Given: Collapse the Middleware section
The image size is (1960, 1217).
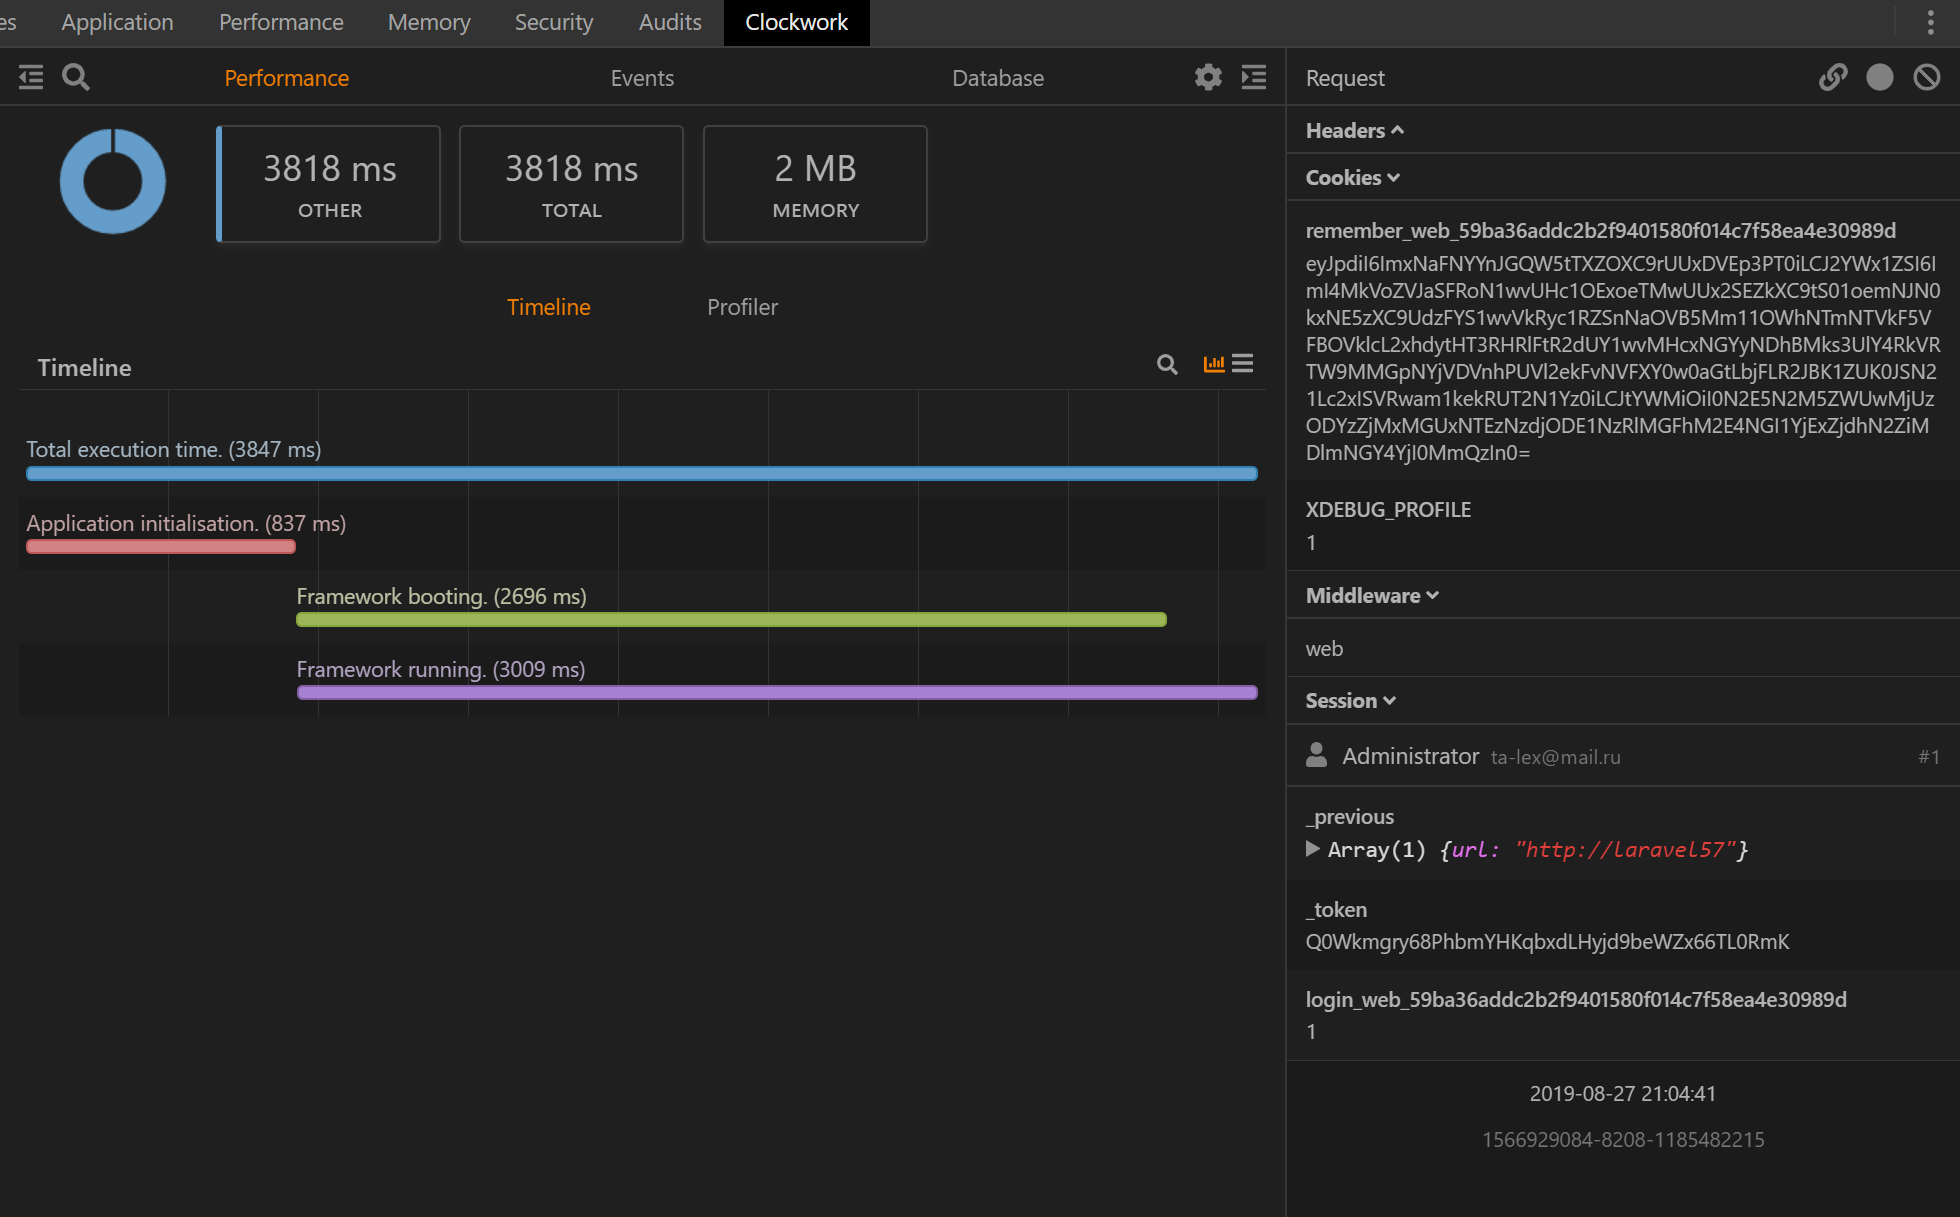Looking at the screenshot, I should click(1371, 595).
